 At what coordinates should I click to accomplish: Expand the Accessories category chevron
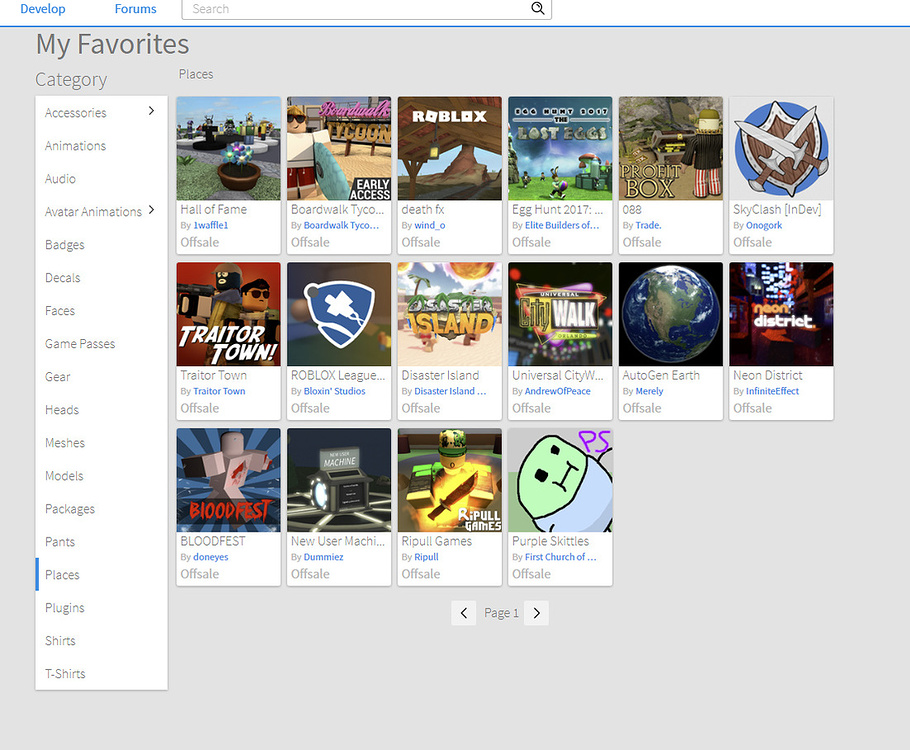pos(151,111)
